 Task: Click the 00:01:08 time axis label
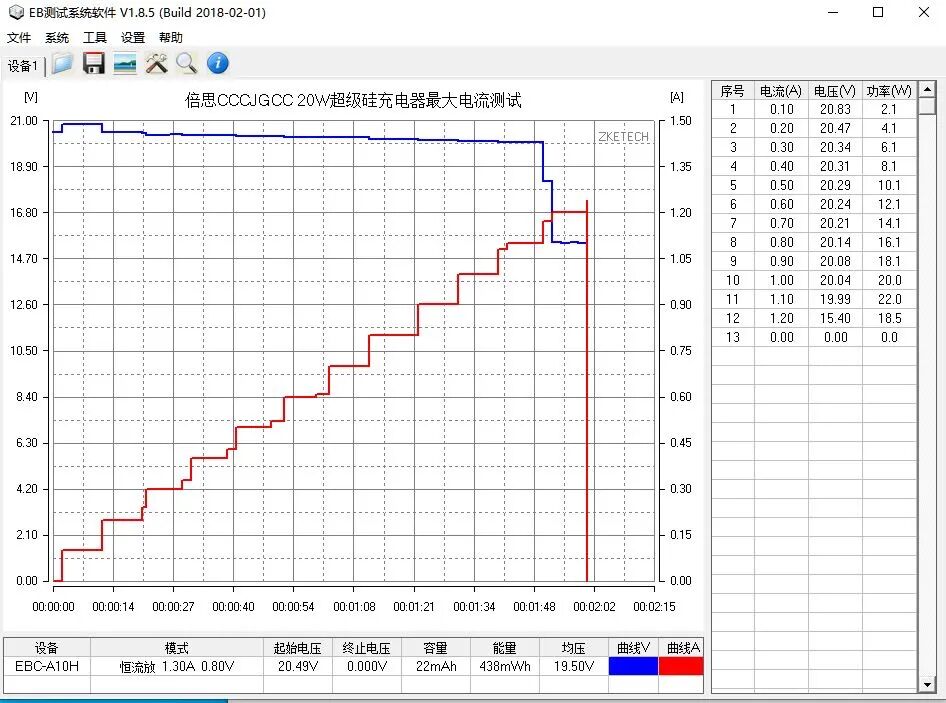[354, 606]
